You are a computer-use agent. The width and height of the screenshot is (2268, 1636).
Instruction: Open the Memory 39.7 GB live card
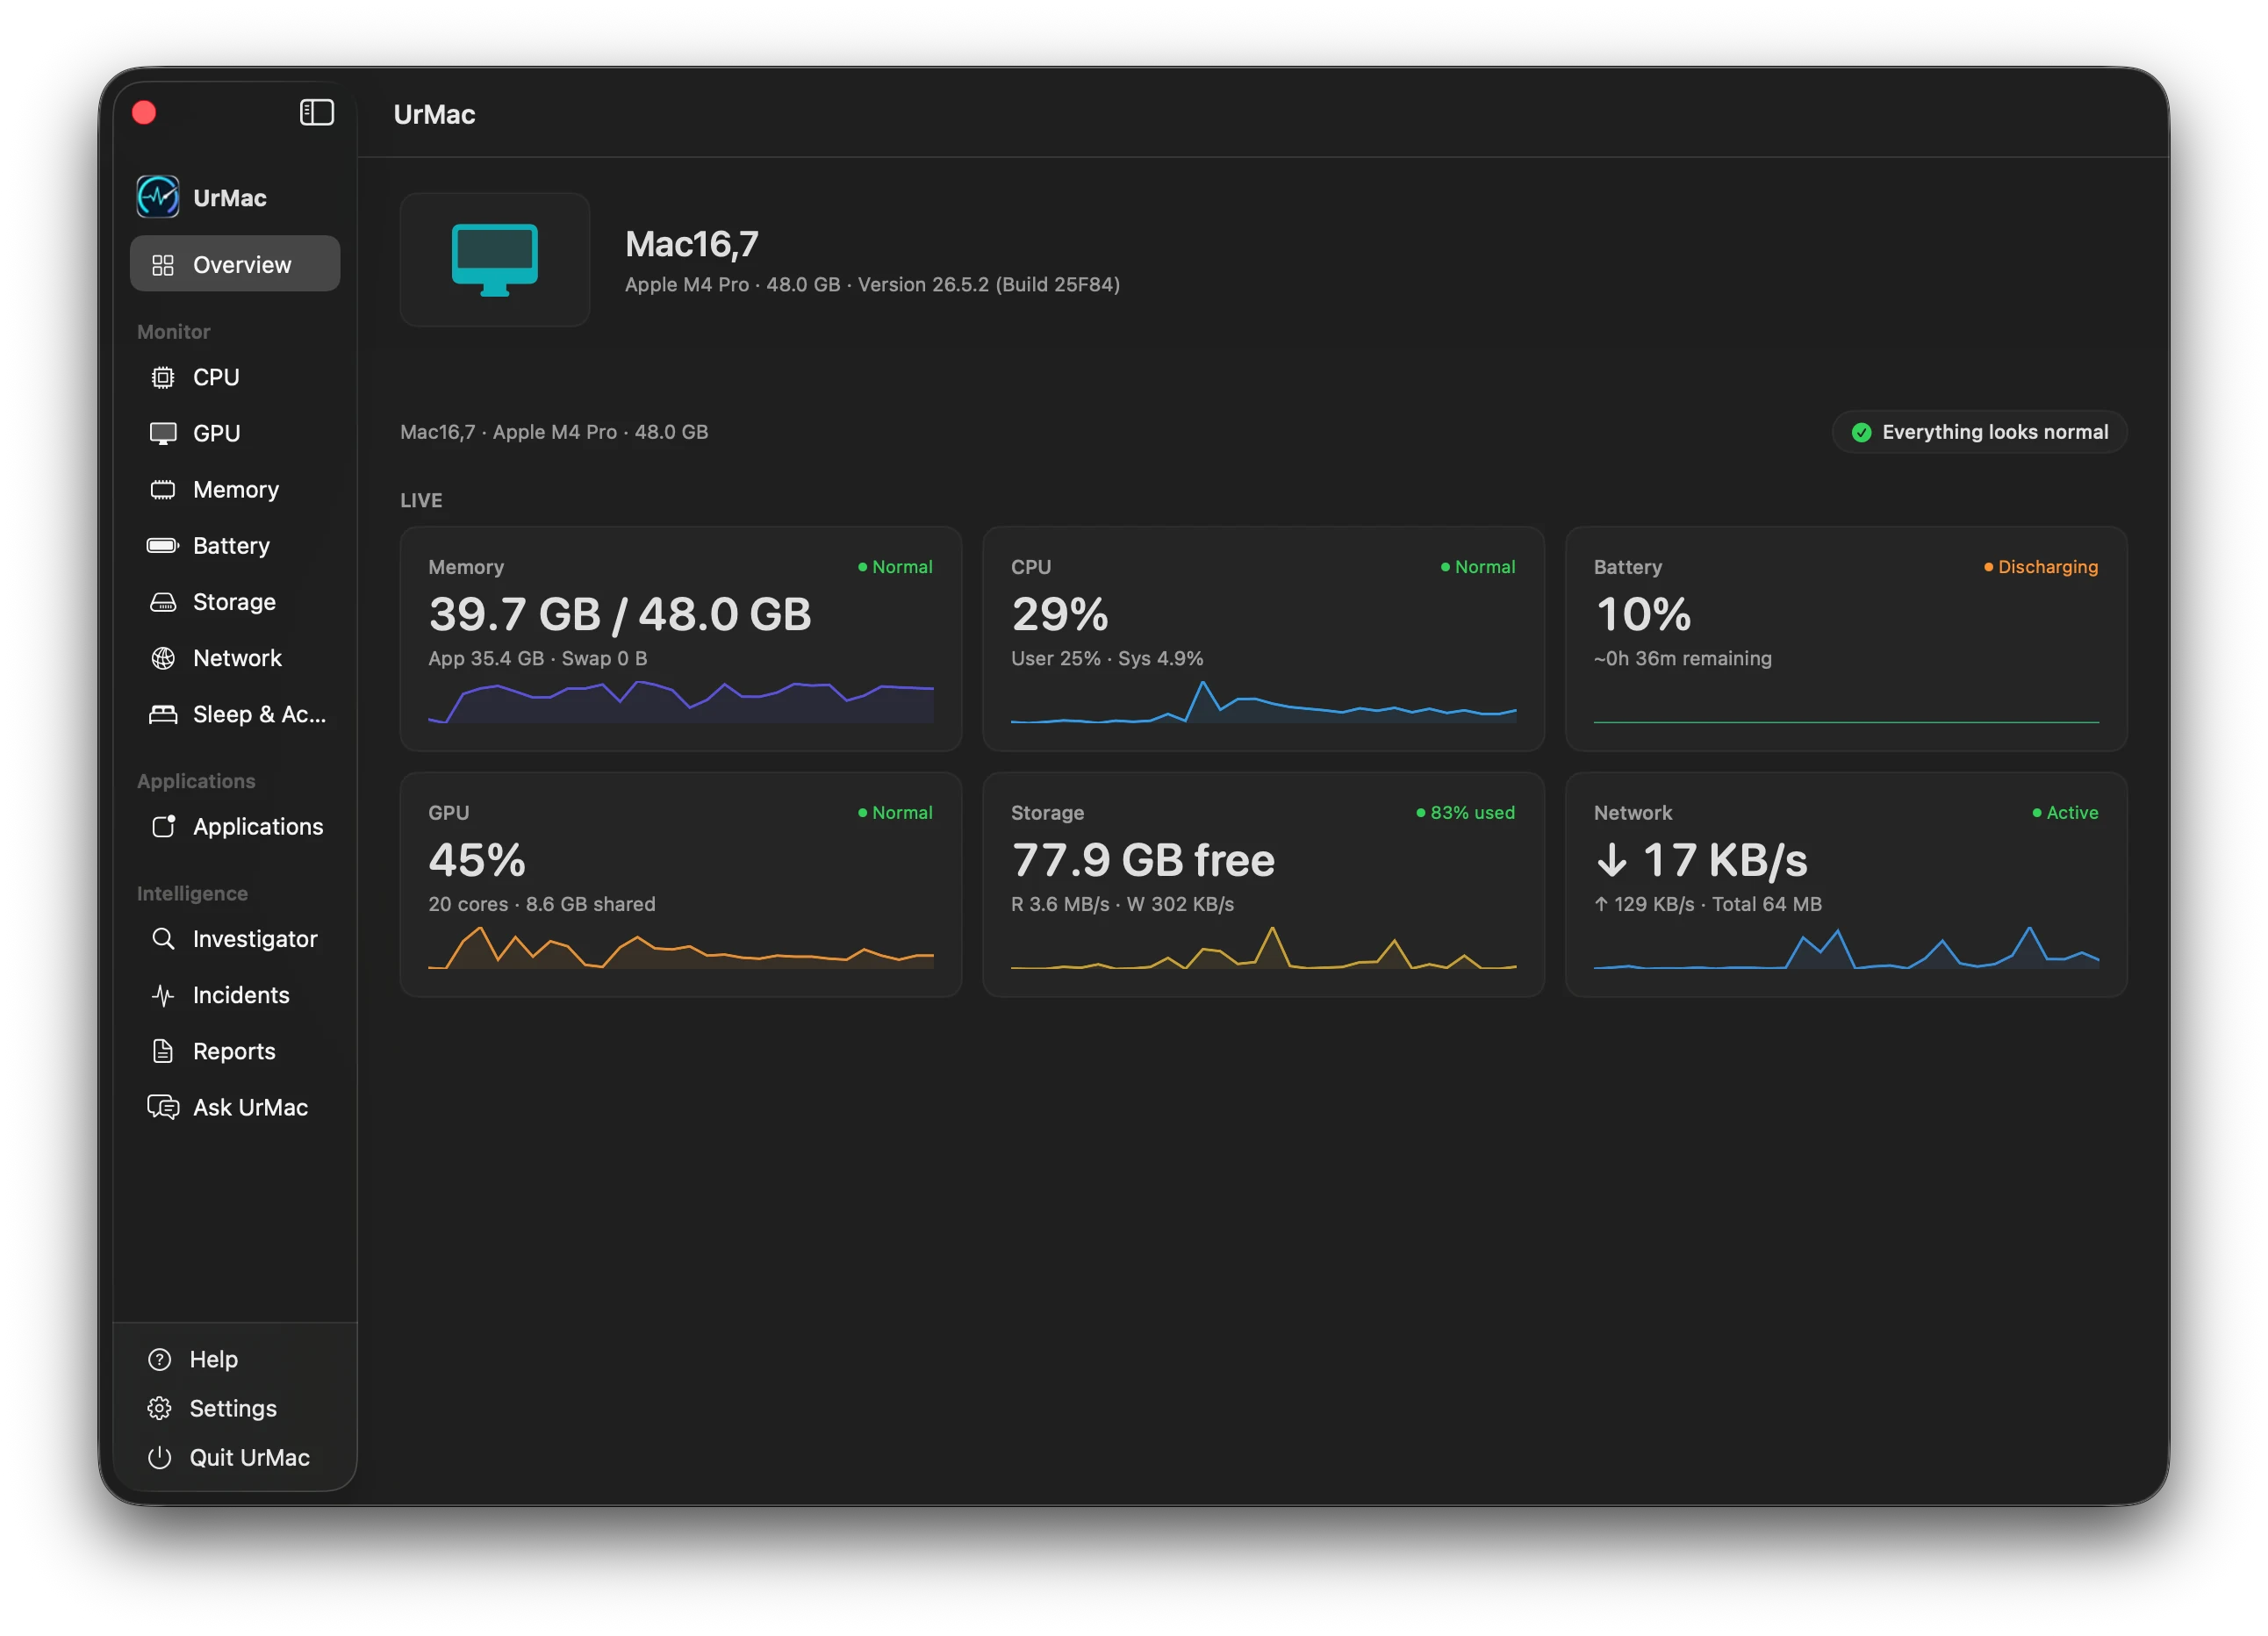(x=680, y=638)
